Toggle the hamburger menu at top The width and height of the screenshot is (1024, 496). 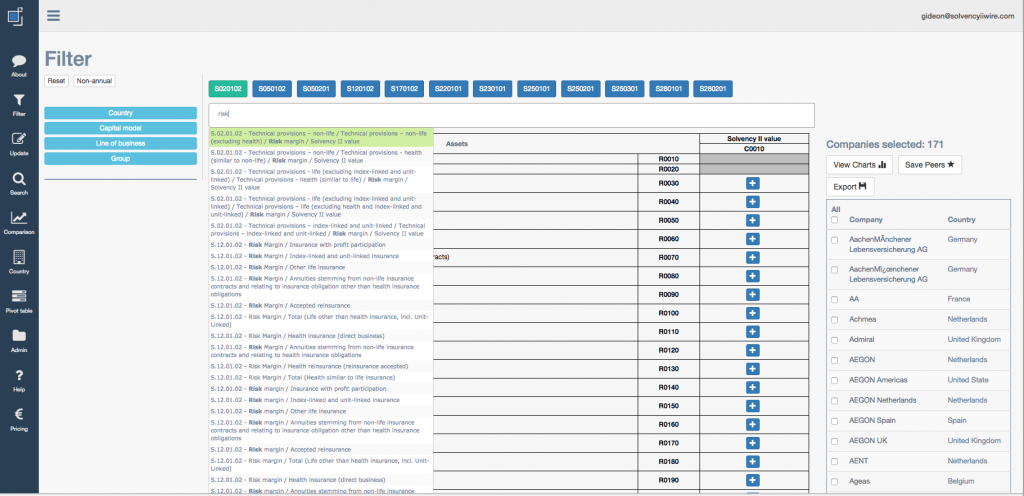pos(53,15)
